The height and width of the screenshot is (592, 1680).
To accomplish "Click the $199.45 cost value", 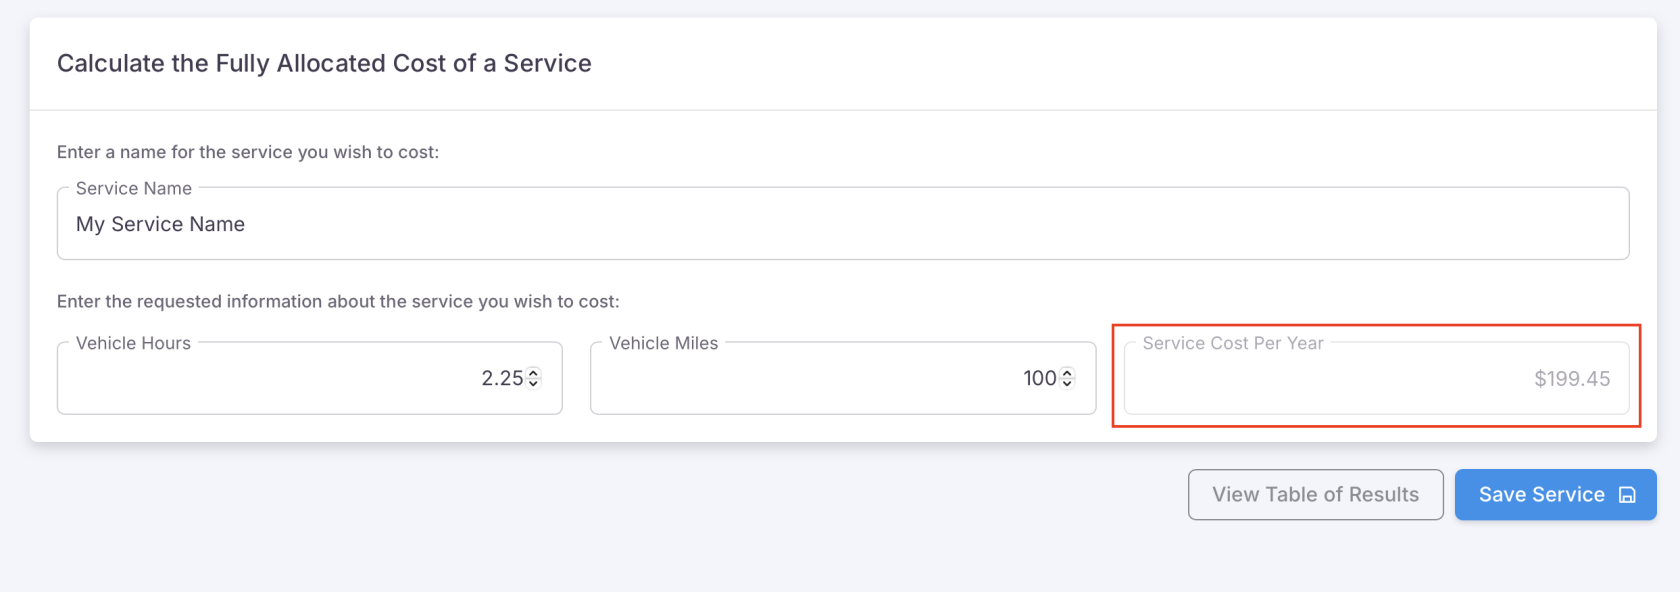I will pyautogui.click(x=1572, y=379).
